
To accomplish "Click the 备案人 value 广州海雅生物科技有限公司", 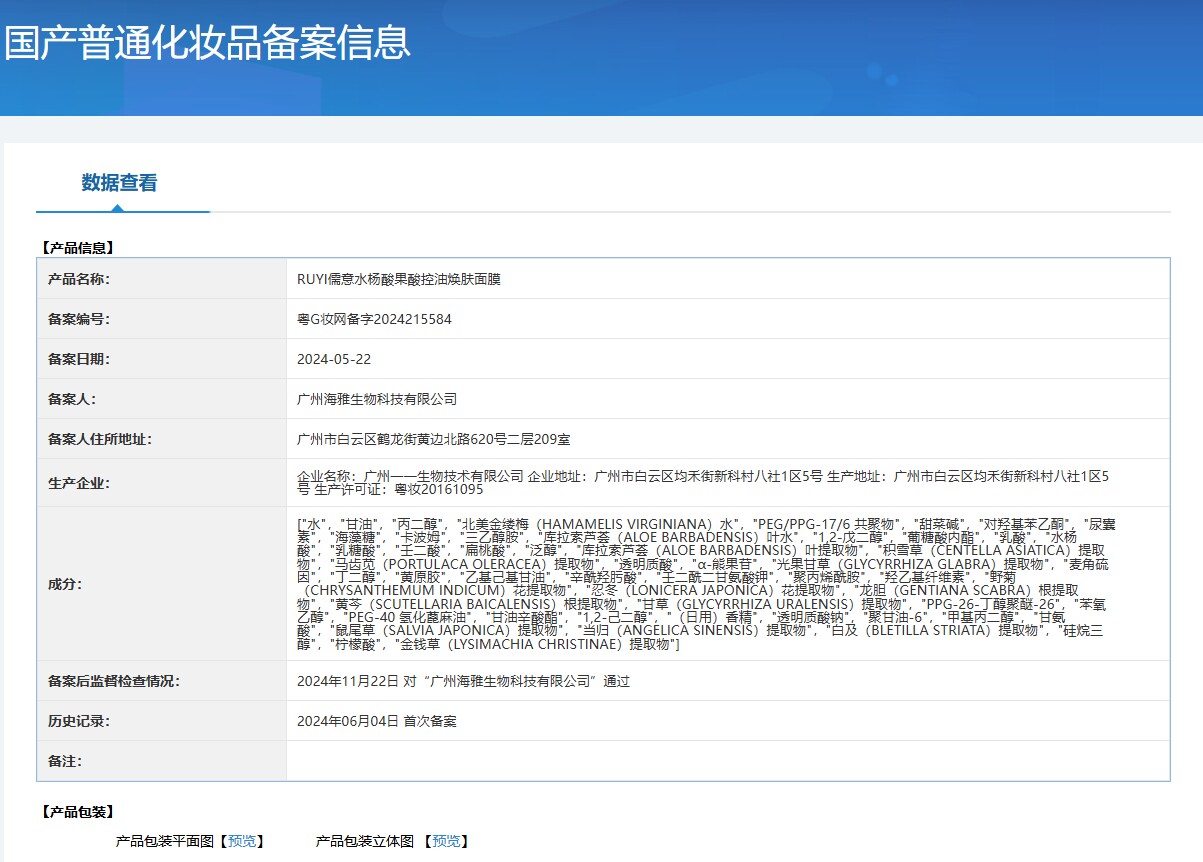I will pos(377,399).
